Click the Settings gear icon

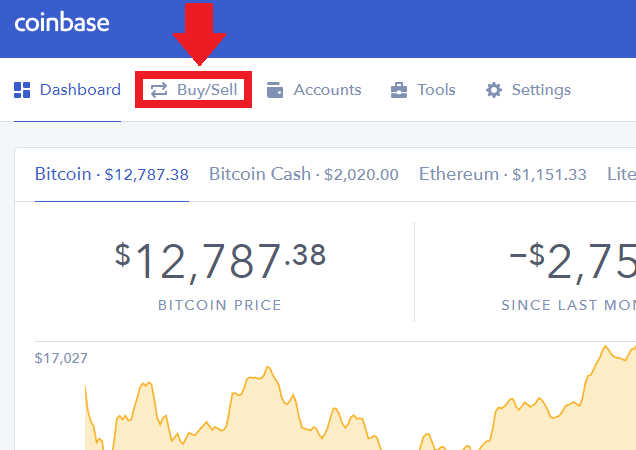click(494, 90)
